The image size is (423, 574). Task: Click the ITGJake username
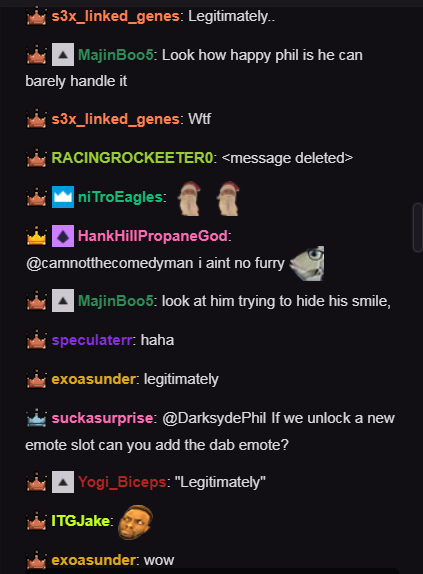[81, 521]
